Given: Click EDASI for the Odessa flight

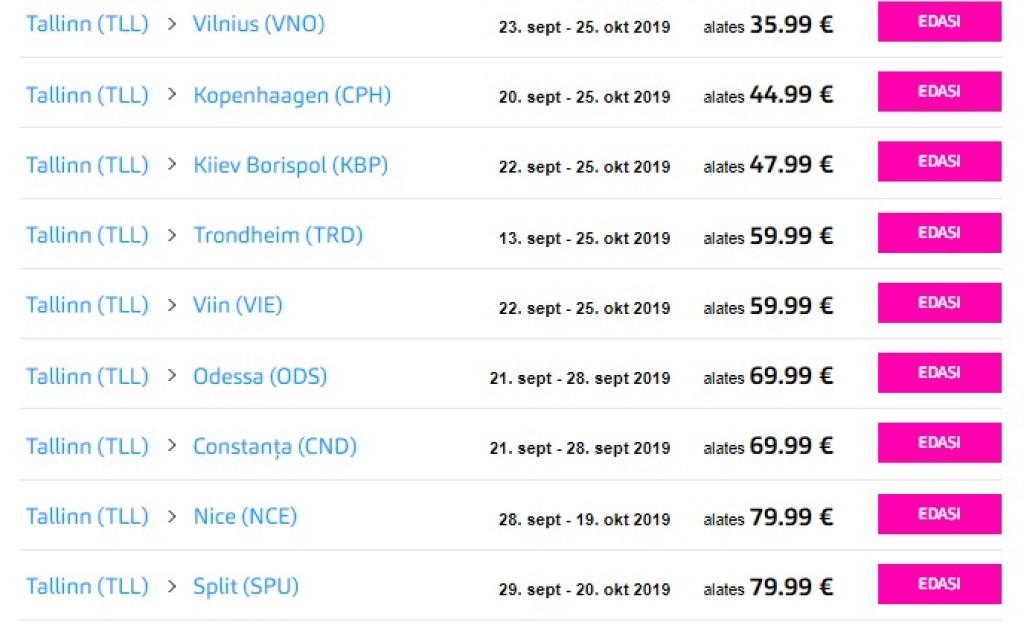Looking at the screenshot, I should point(939,373).
